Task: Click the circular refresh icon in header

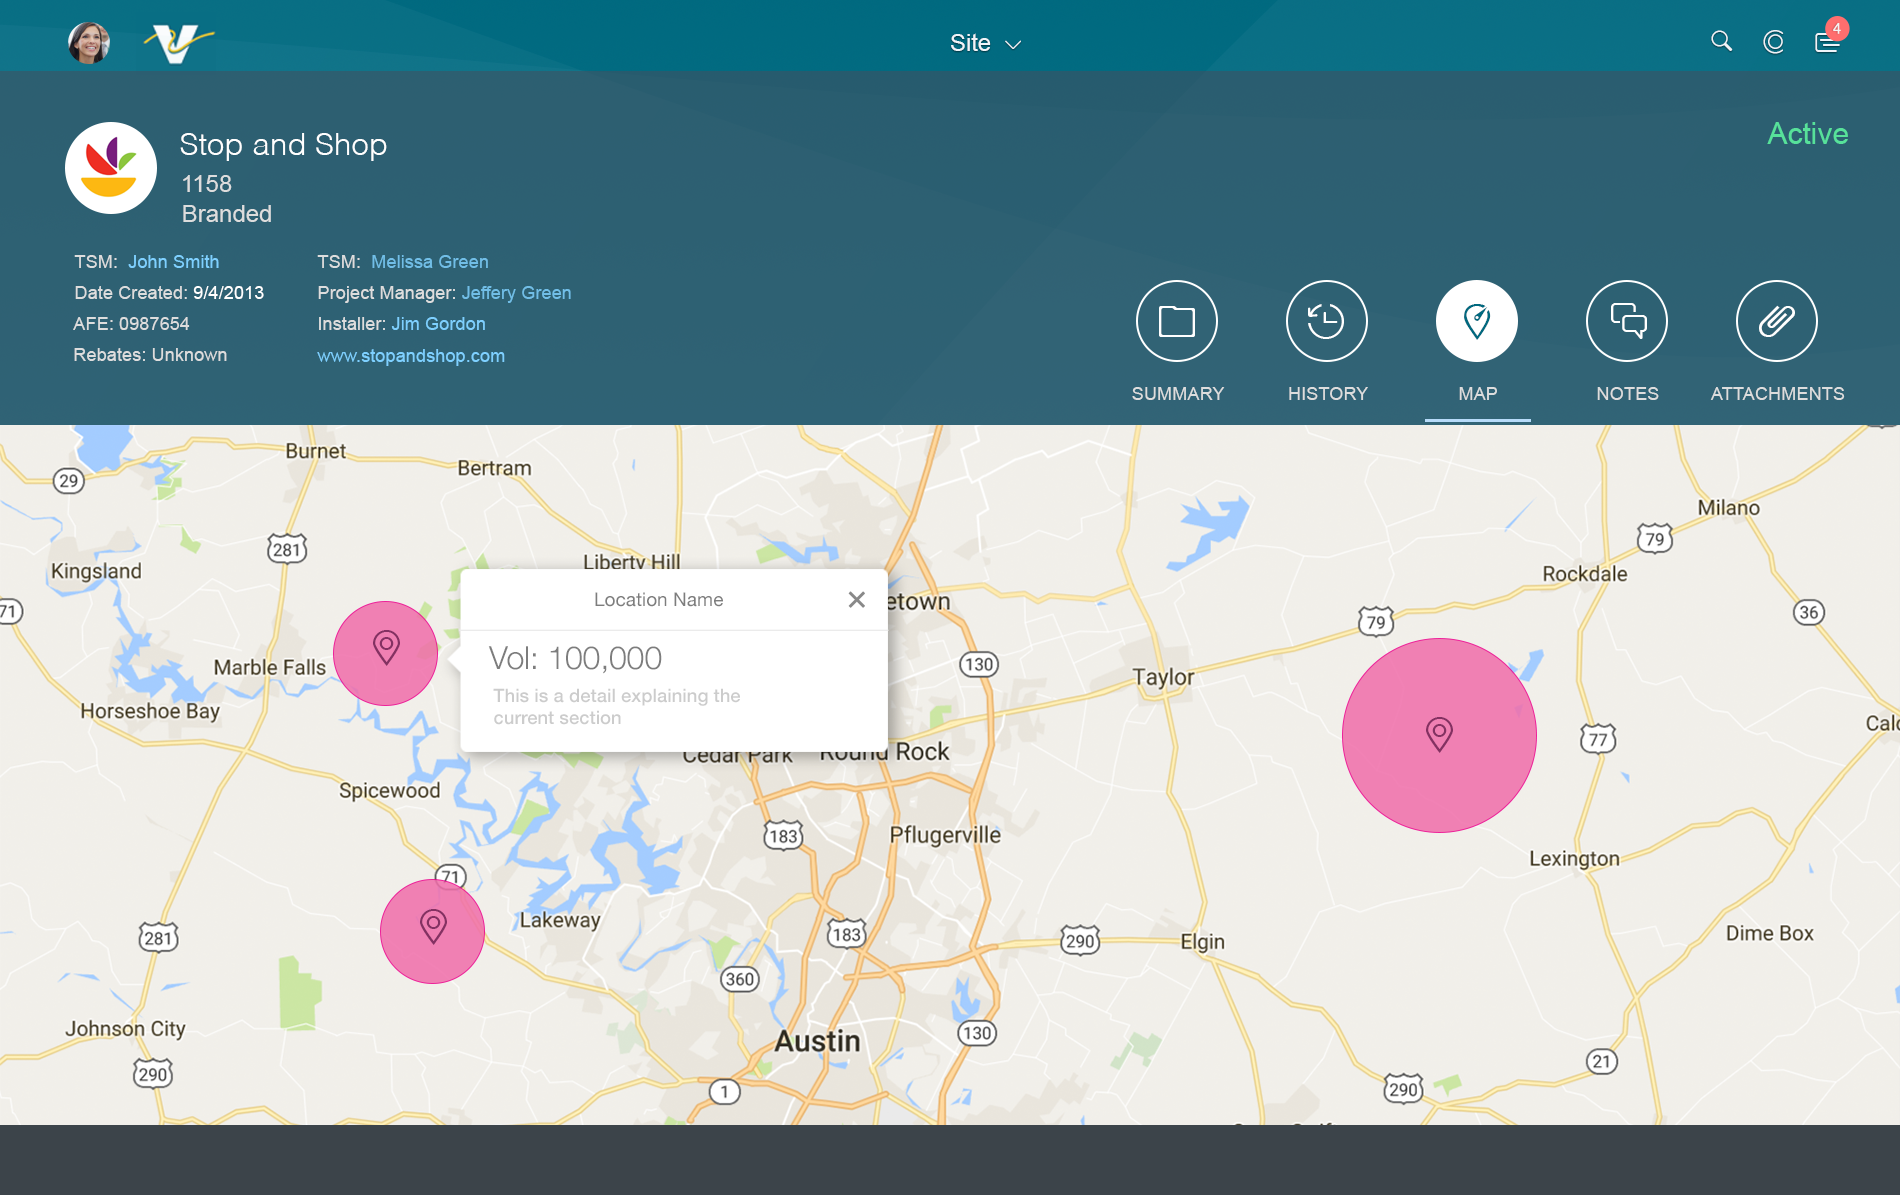Action: pos(1774,42)
